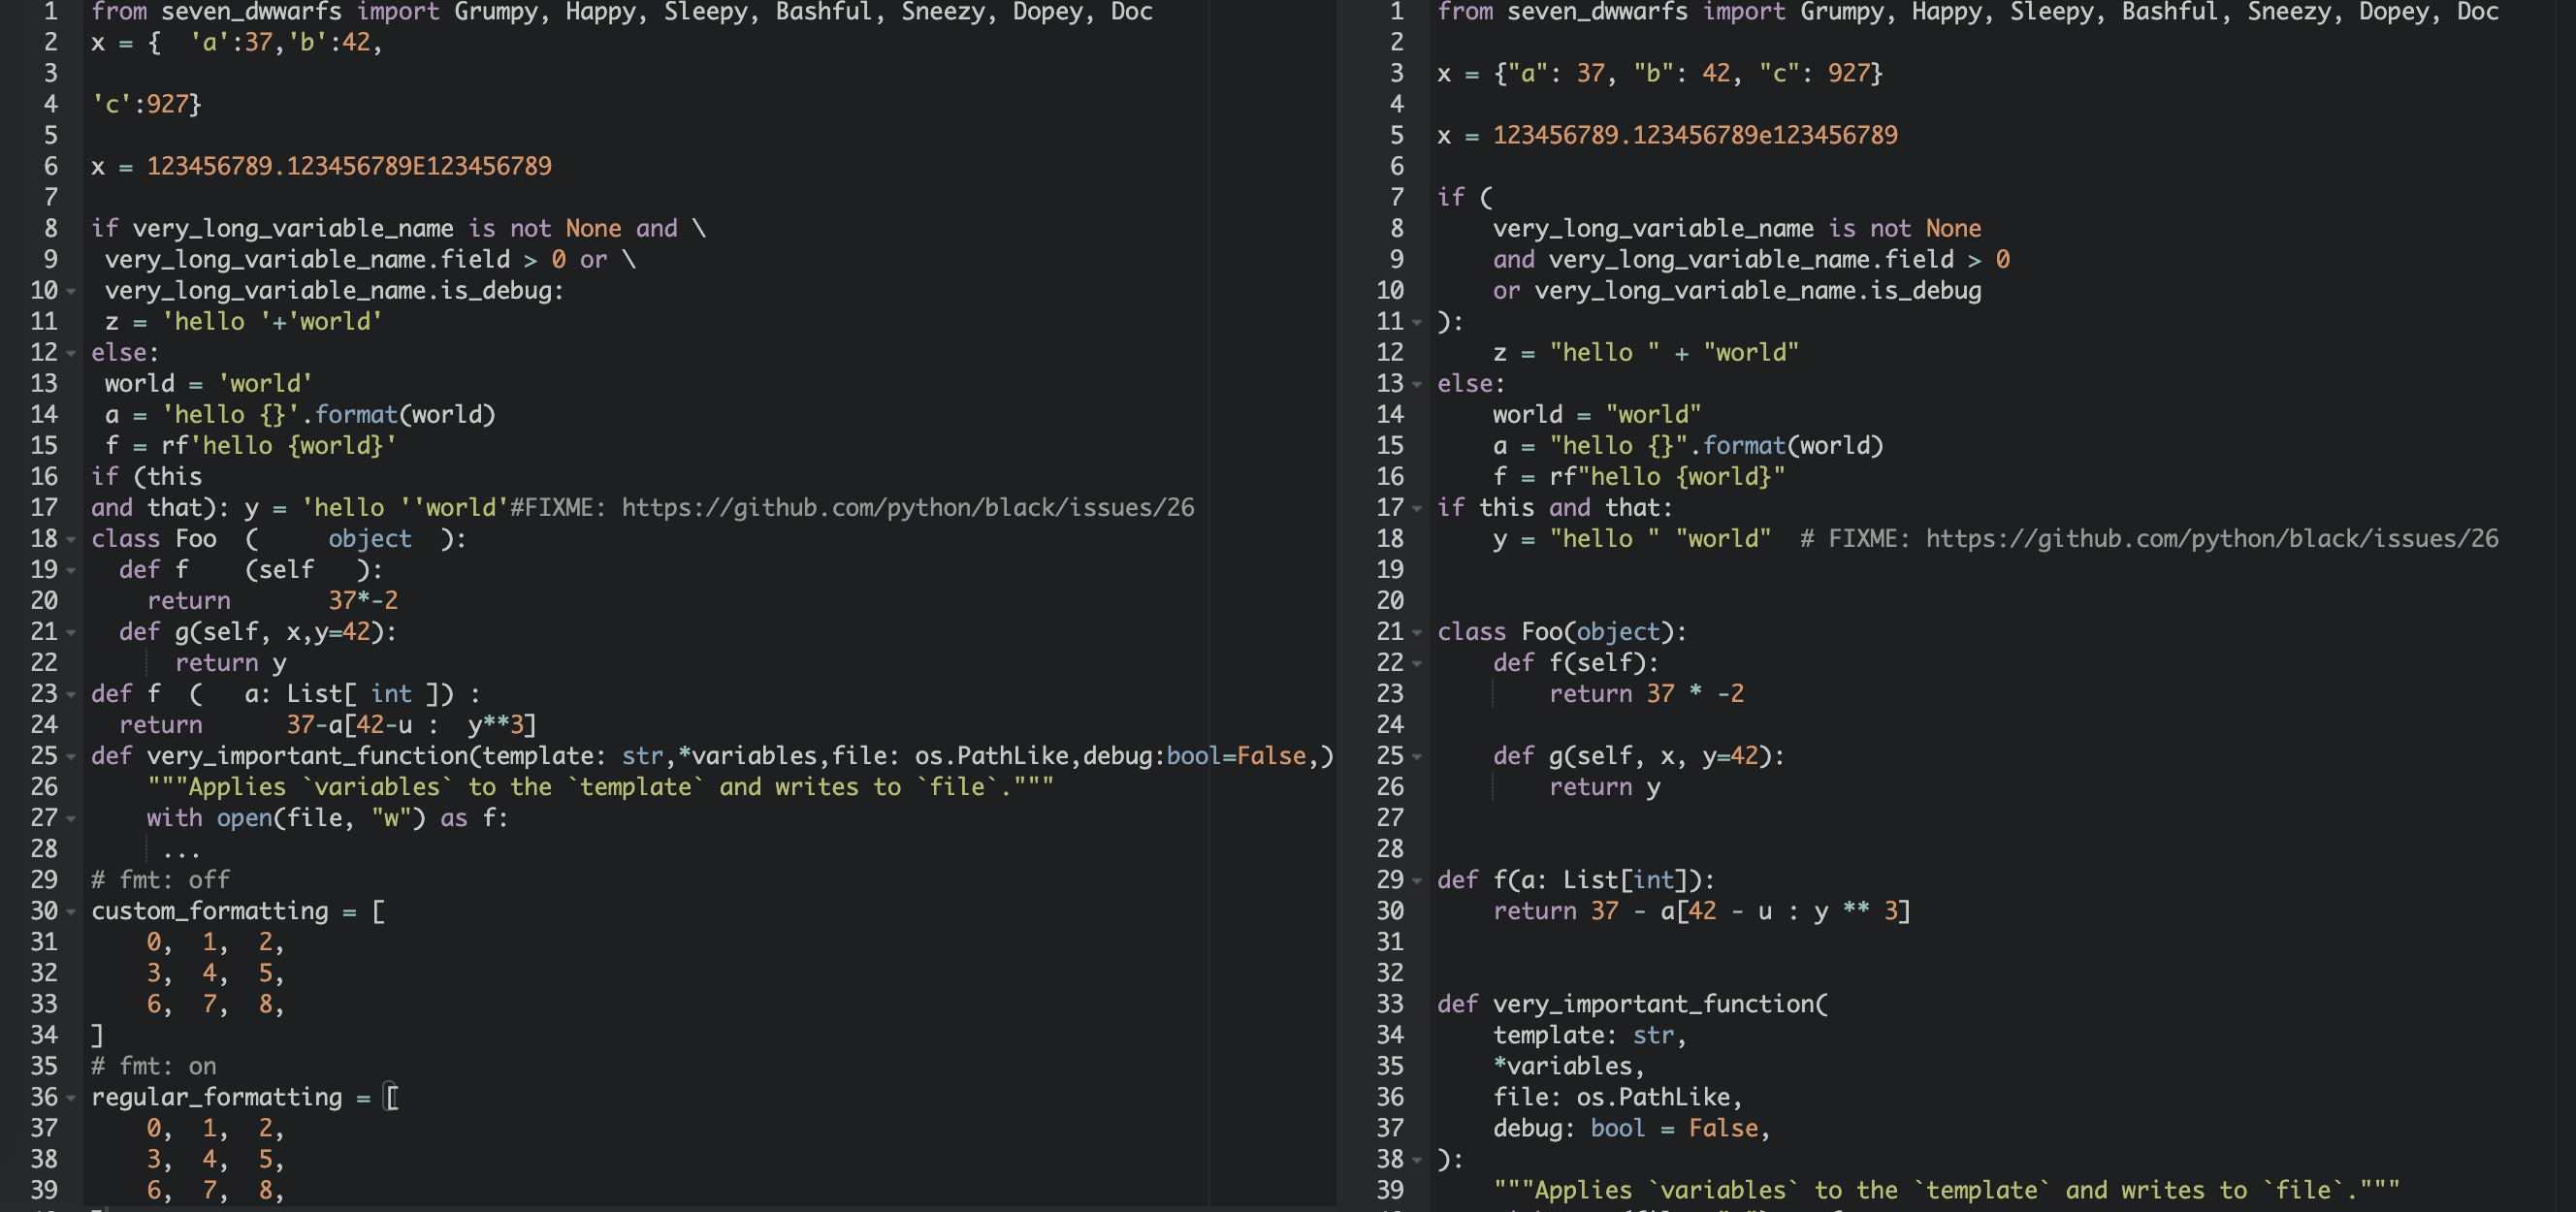This screenshot has height=1212, width=2576.
Task: Click opening bracket after regular_formatting =
Action: click(392, 1097)
